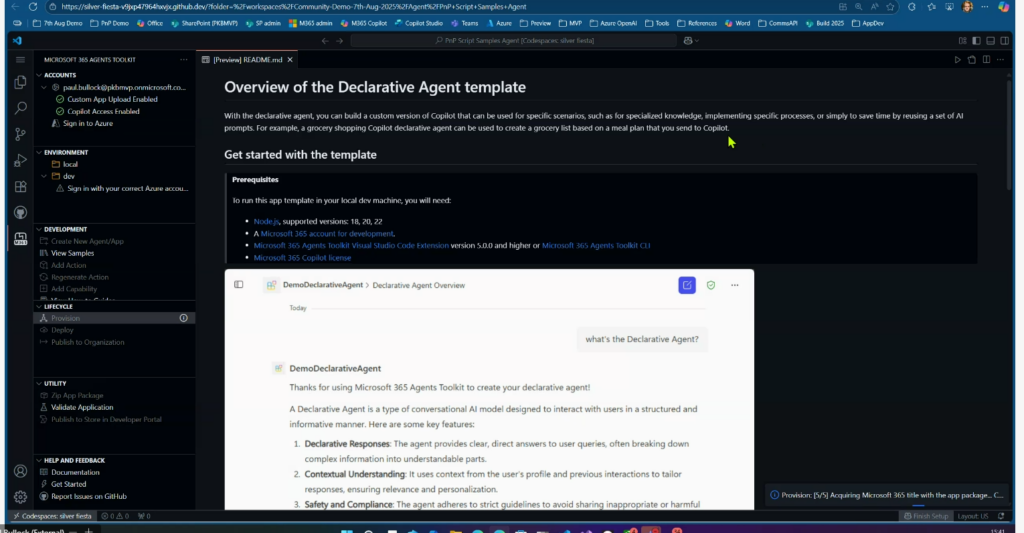Select the local environment
1024x533 pixels.
coord(71,165)
